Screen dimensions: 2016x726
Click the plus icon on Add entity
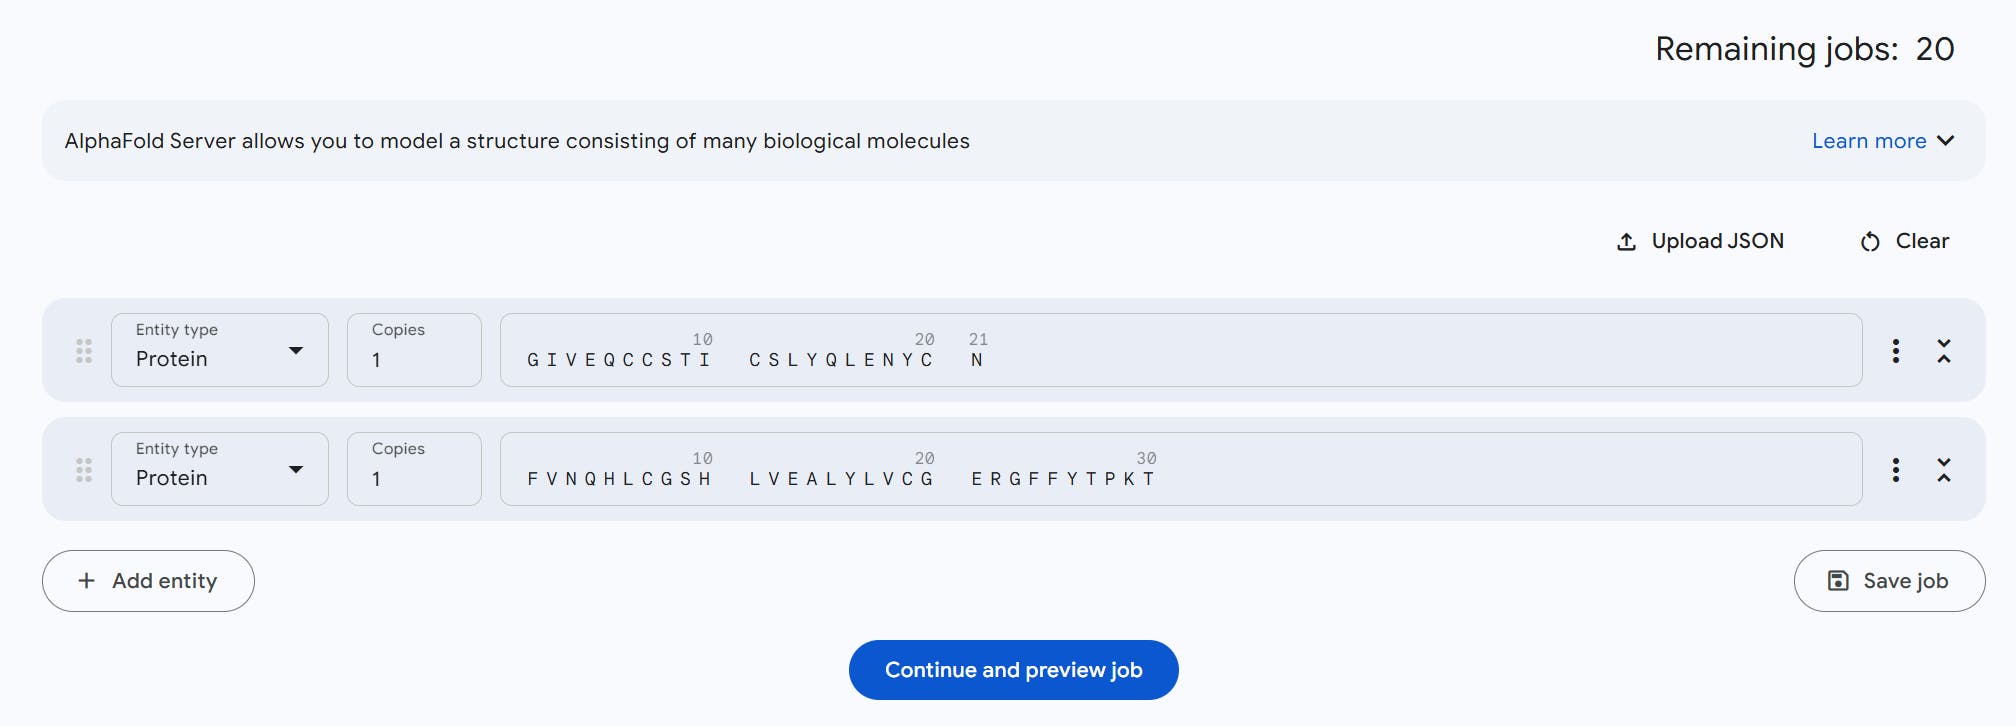coord(87,581)
